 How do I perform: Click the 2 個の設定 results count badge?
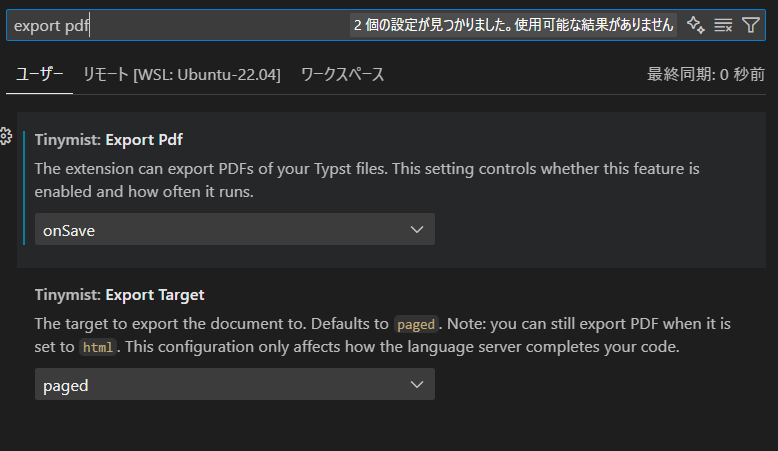point(513,25)
